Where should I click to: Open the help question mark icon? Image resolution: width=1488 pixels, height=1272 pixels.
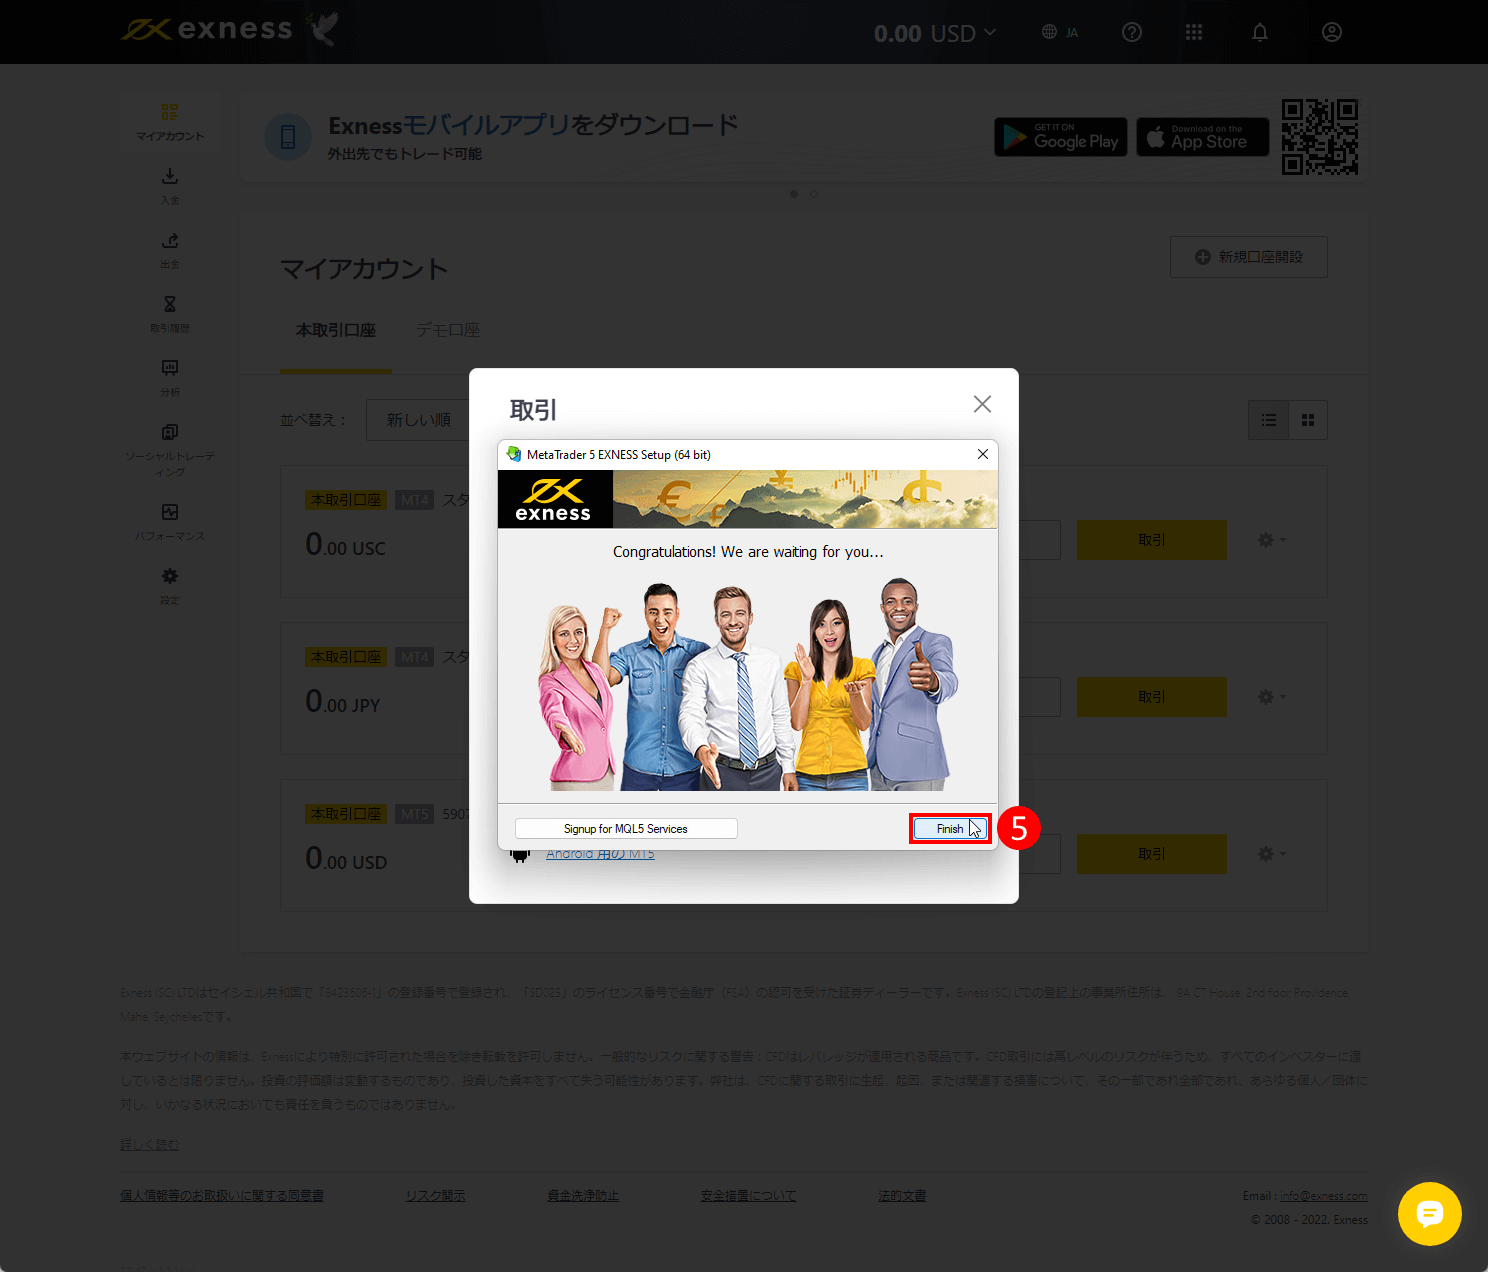click(1131, 31)
